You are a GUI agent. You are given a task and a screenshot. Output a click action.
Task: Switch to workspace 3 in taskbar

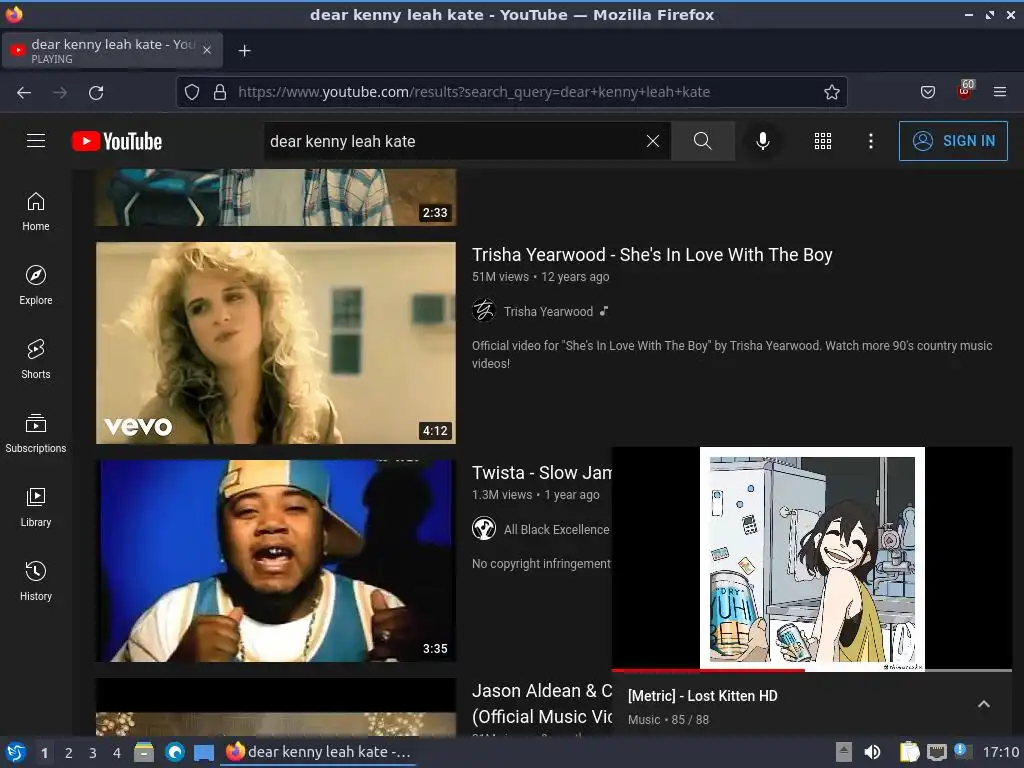93,753
